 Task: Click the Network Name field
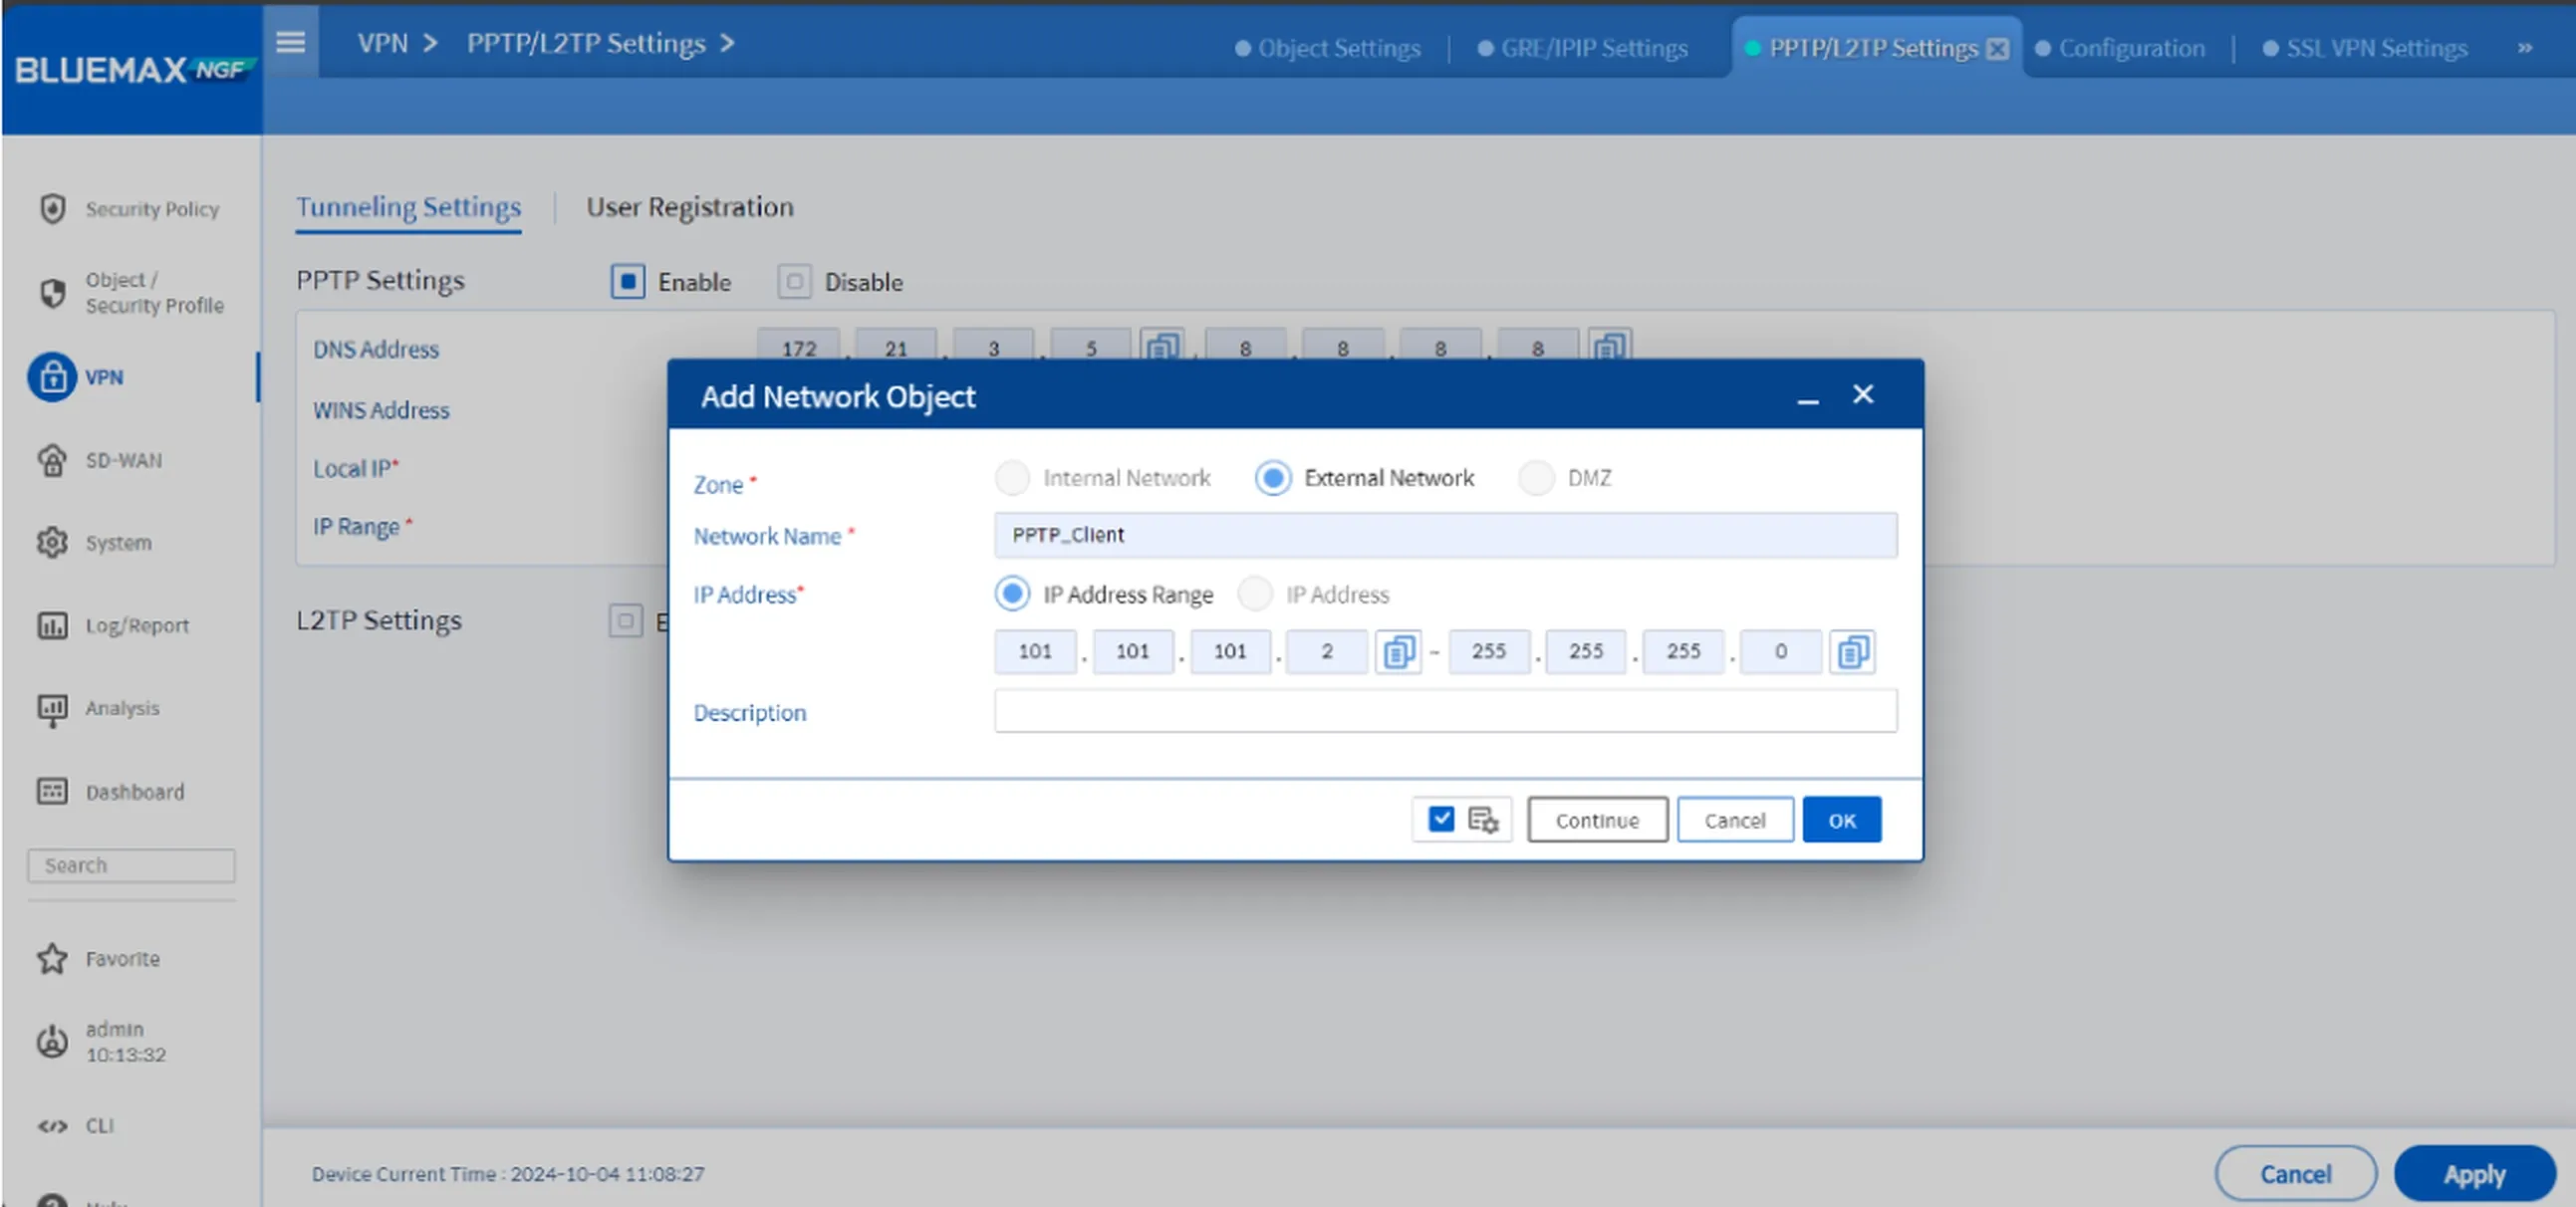point(1445,535)
